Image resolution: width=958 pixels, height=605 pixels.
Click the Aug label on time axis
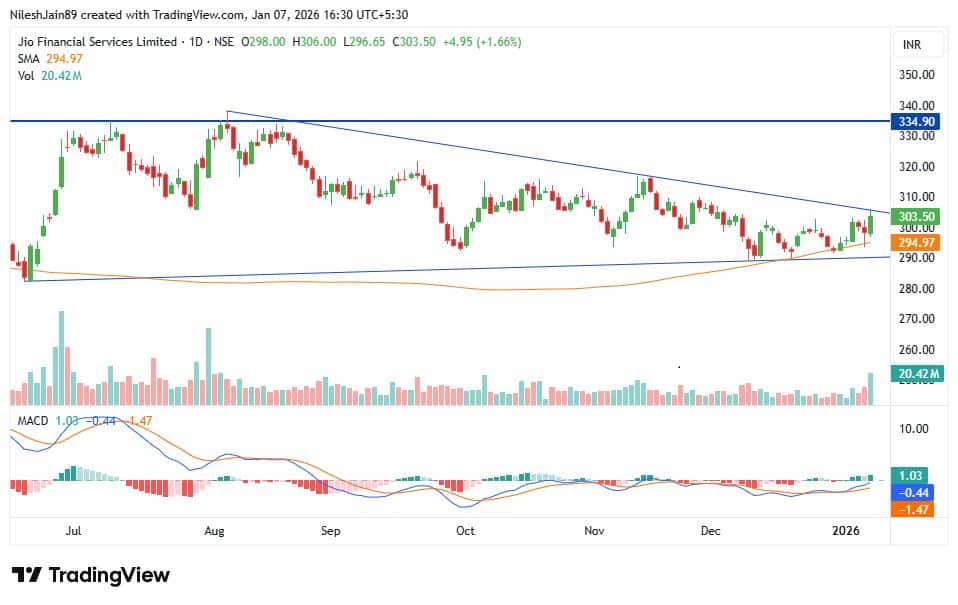click(x=214, y=530)
